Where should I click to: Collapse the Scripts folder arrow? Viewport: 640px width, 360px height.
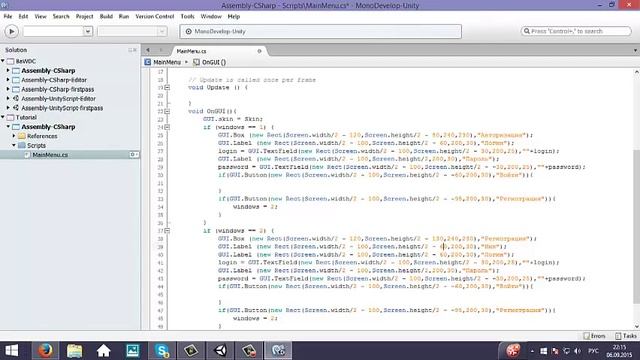[14, 145]
